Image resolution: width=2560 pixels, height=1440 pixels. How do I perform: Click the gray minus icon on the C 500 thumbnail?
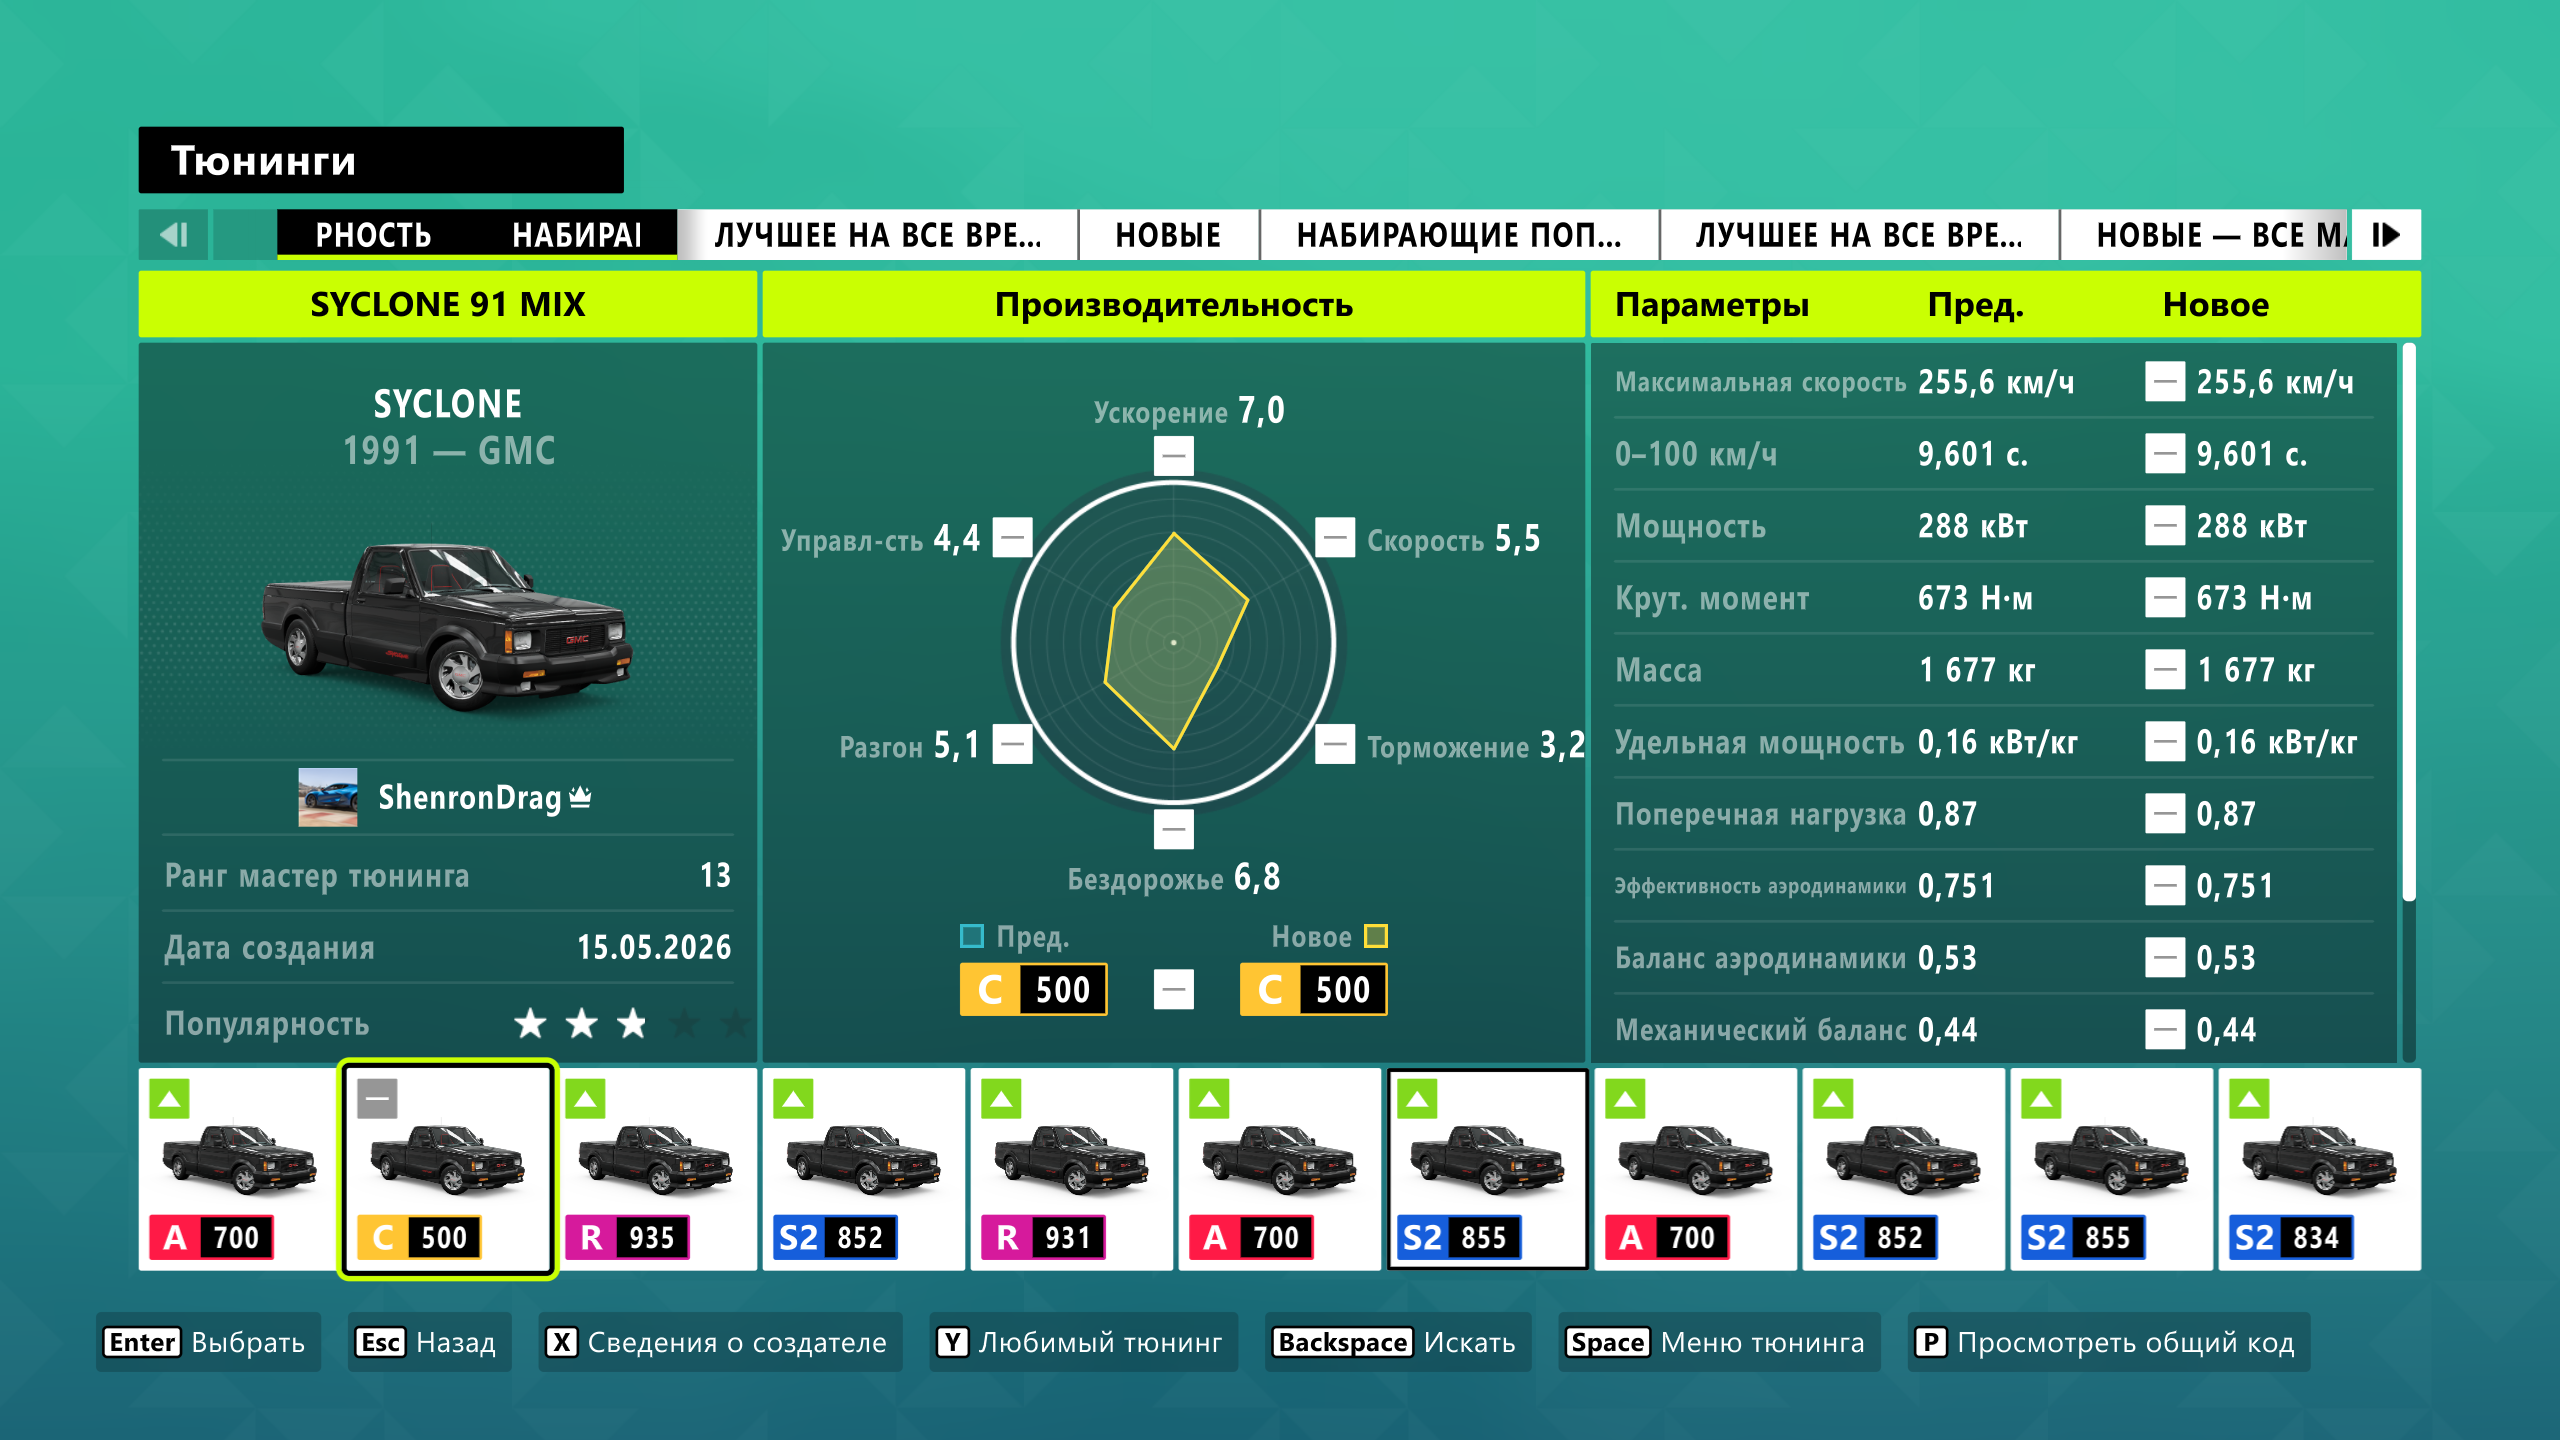378,1099
